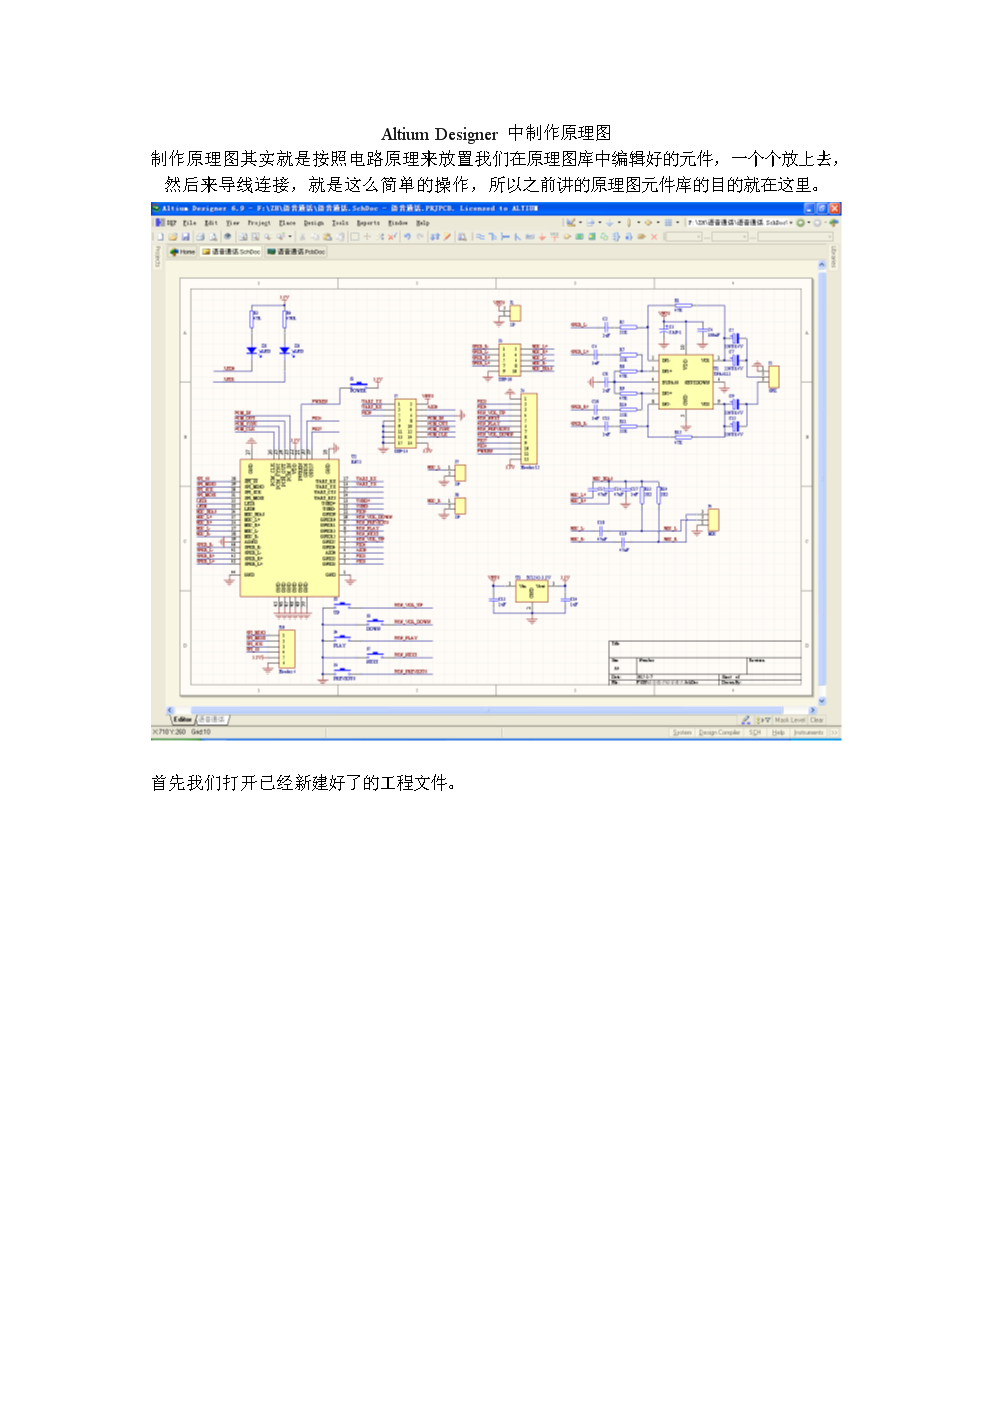Click the green Back navigation button
The width and height of the screenshot is (993, 1404).
tap(800, 223)
